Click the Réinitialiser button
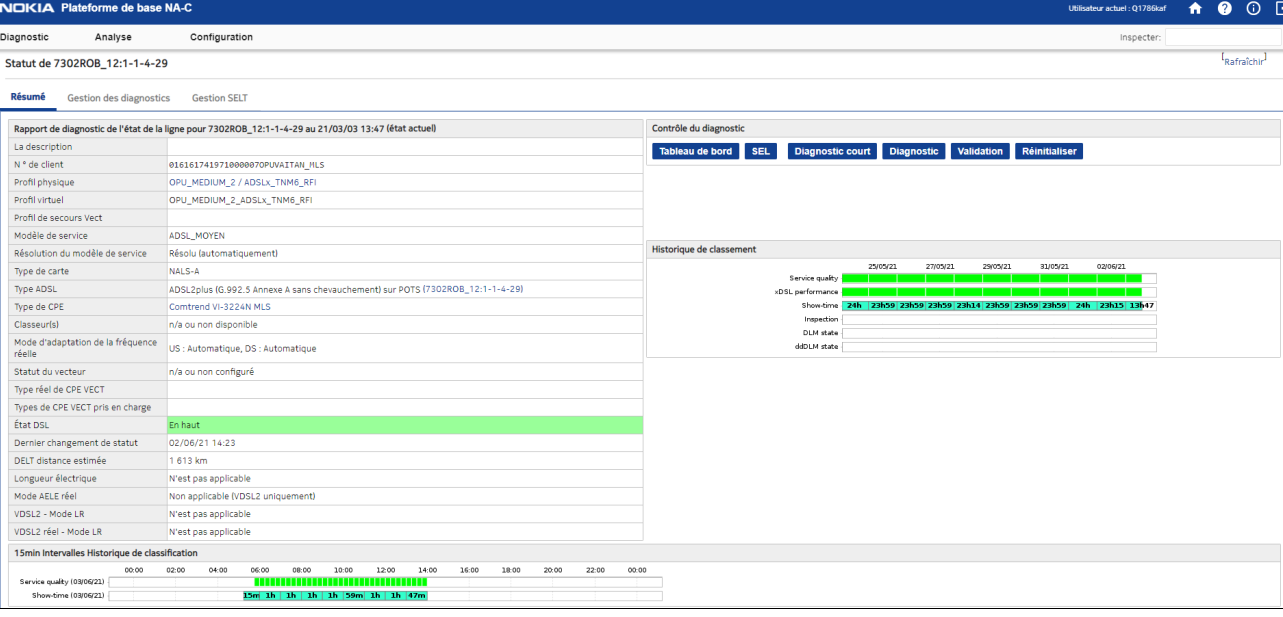 coord(1048,151)
